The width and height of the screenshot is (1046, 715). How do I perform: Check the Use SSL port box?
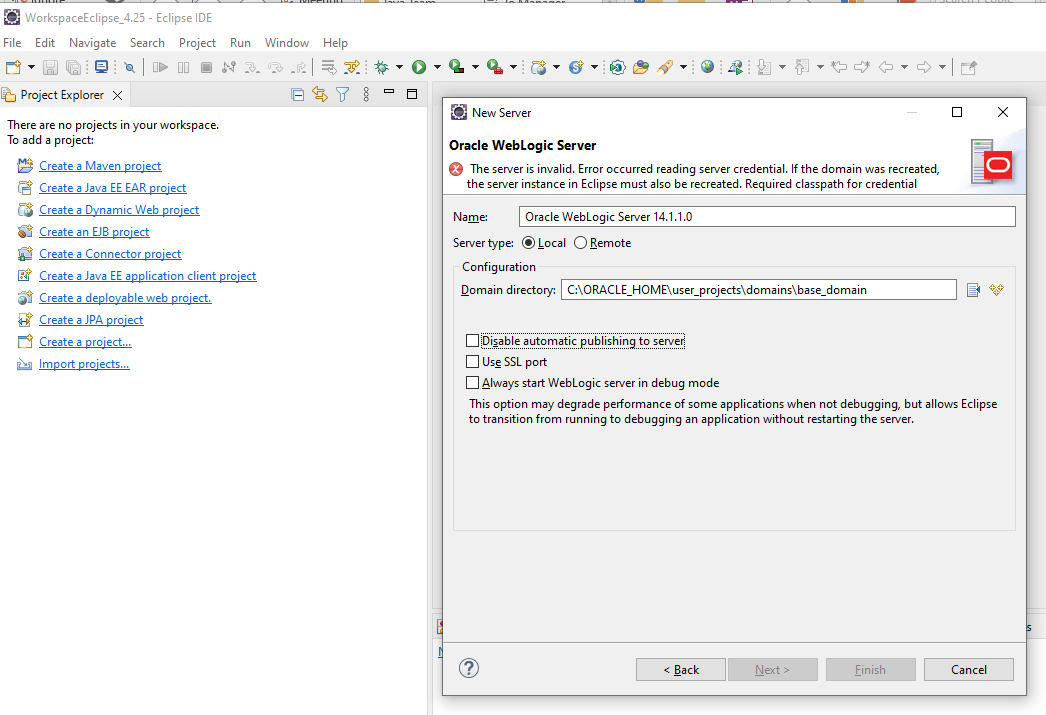pyautogui.click(x=472, y=362)
